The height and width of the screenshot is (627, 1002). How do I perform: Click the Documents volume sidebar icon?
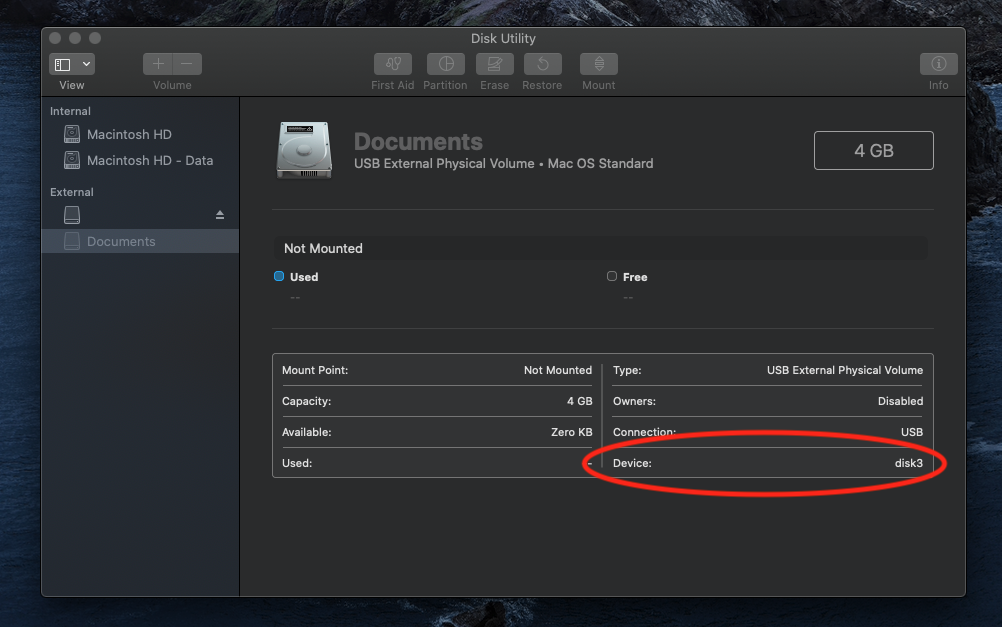72,241
